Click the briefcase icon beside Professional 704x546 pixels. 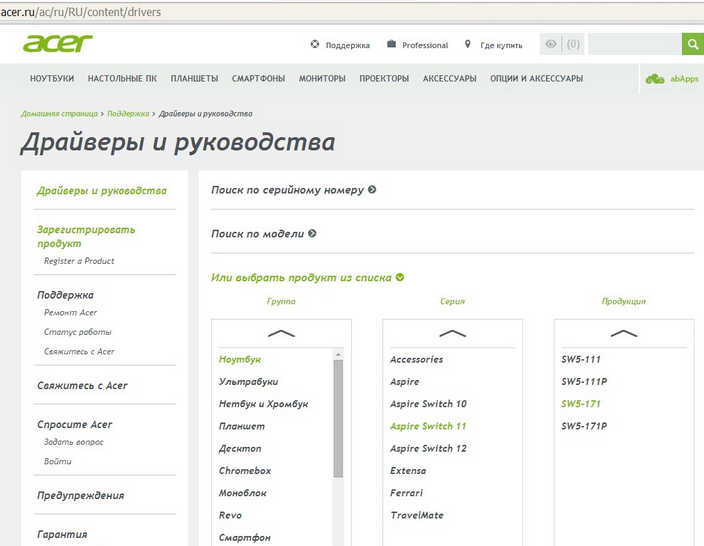[x=392, y=44]
